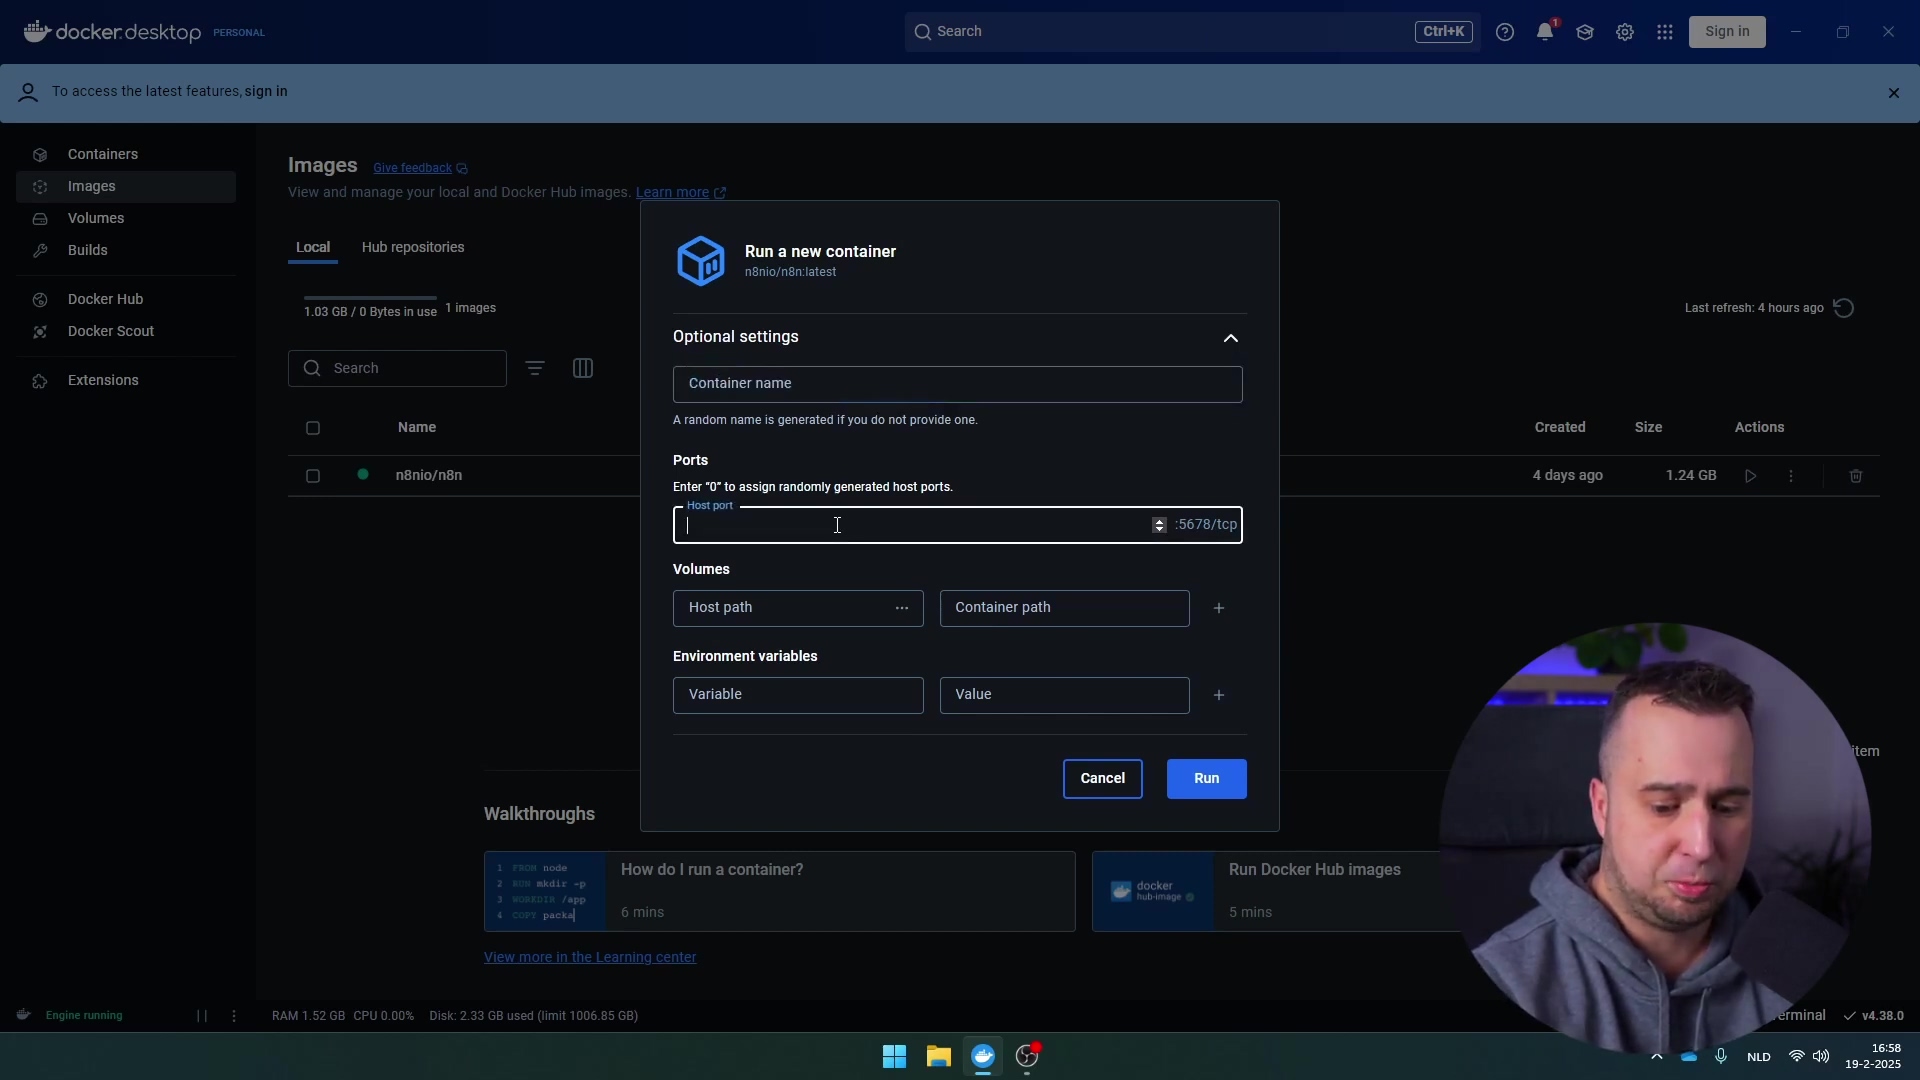Click the Variable field
Viewport: 1920px width, 1080px height.
(x=798, y=696)
